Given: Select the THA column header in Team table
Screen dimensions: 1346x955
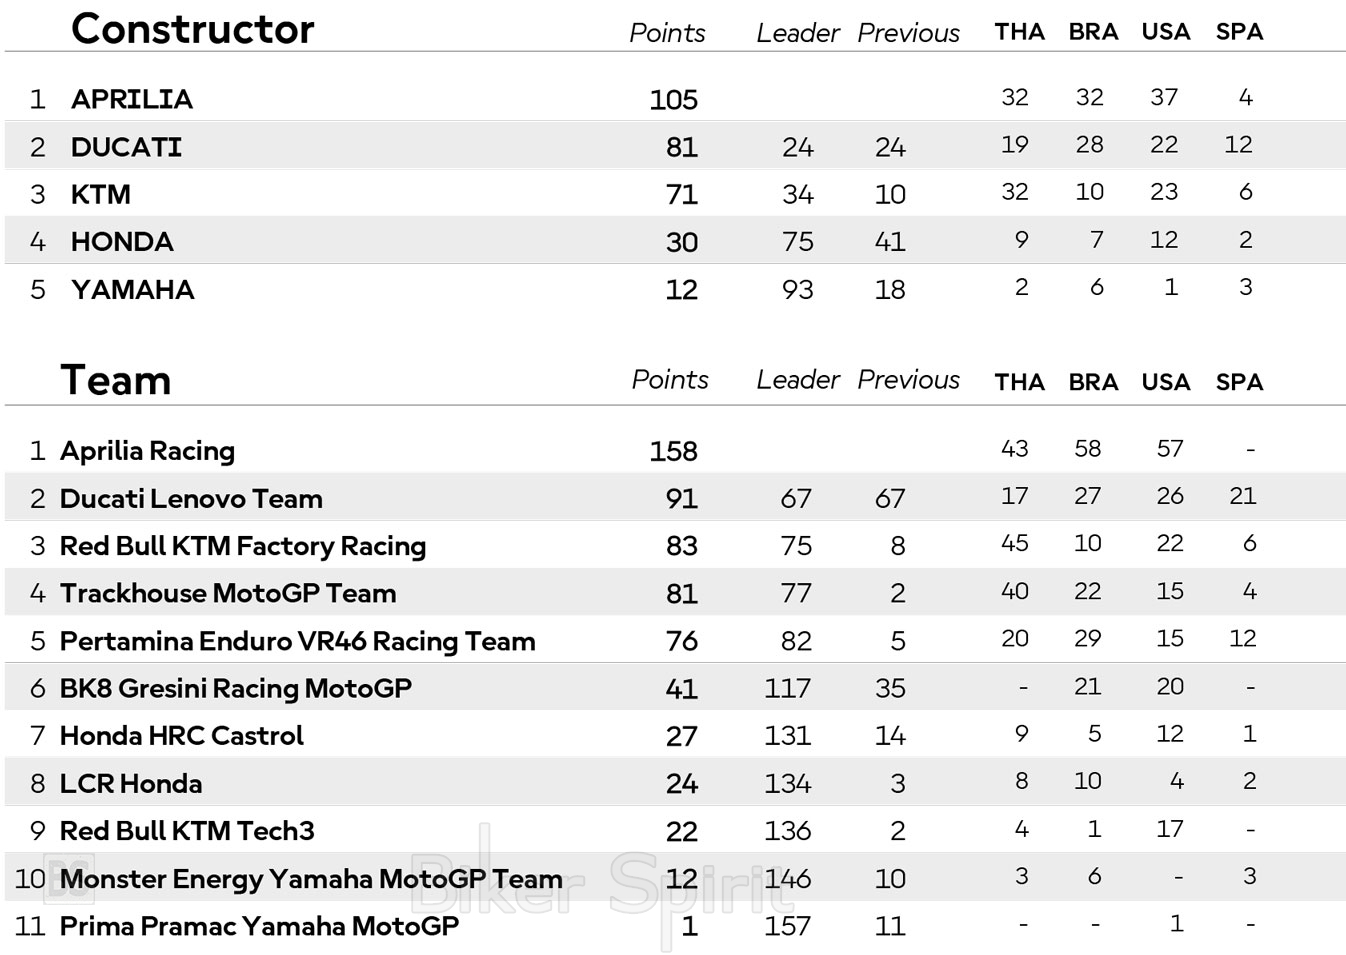Looking at the screenshot, I should pos(1019,382).
